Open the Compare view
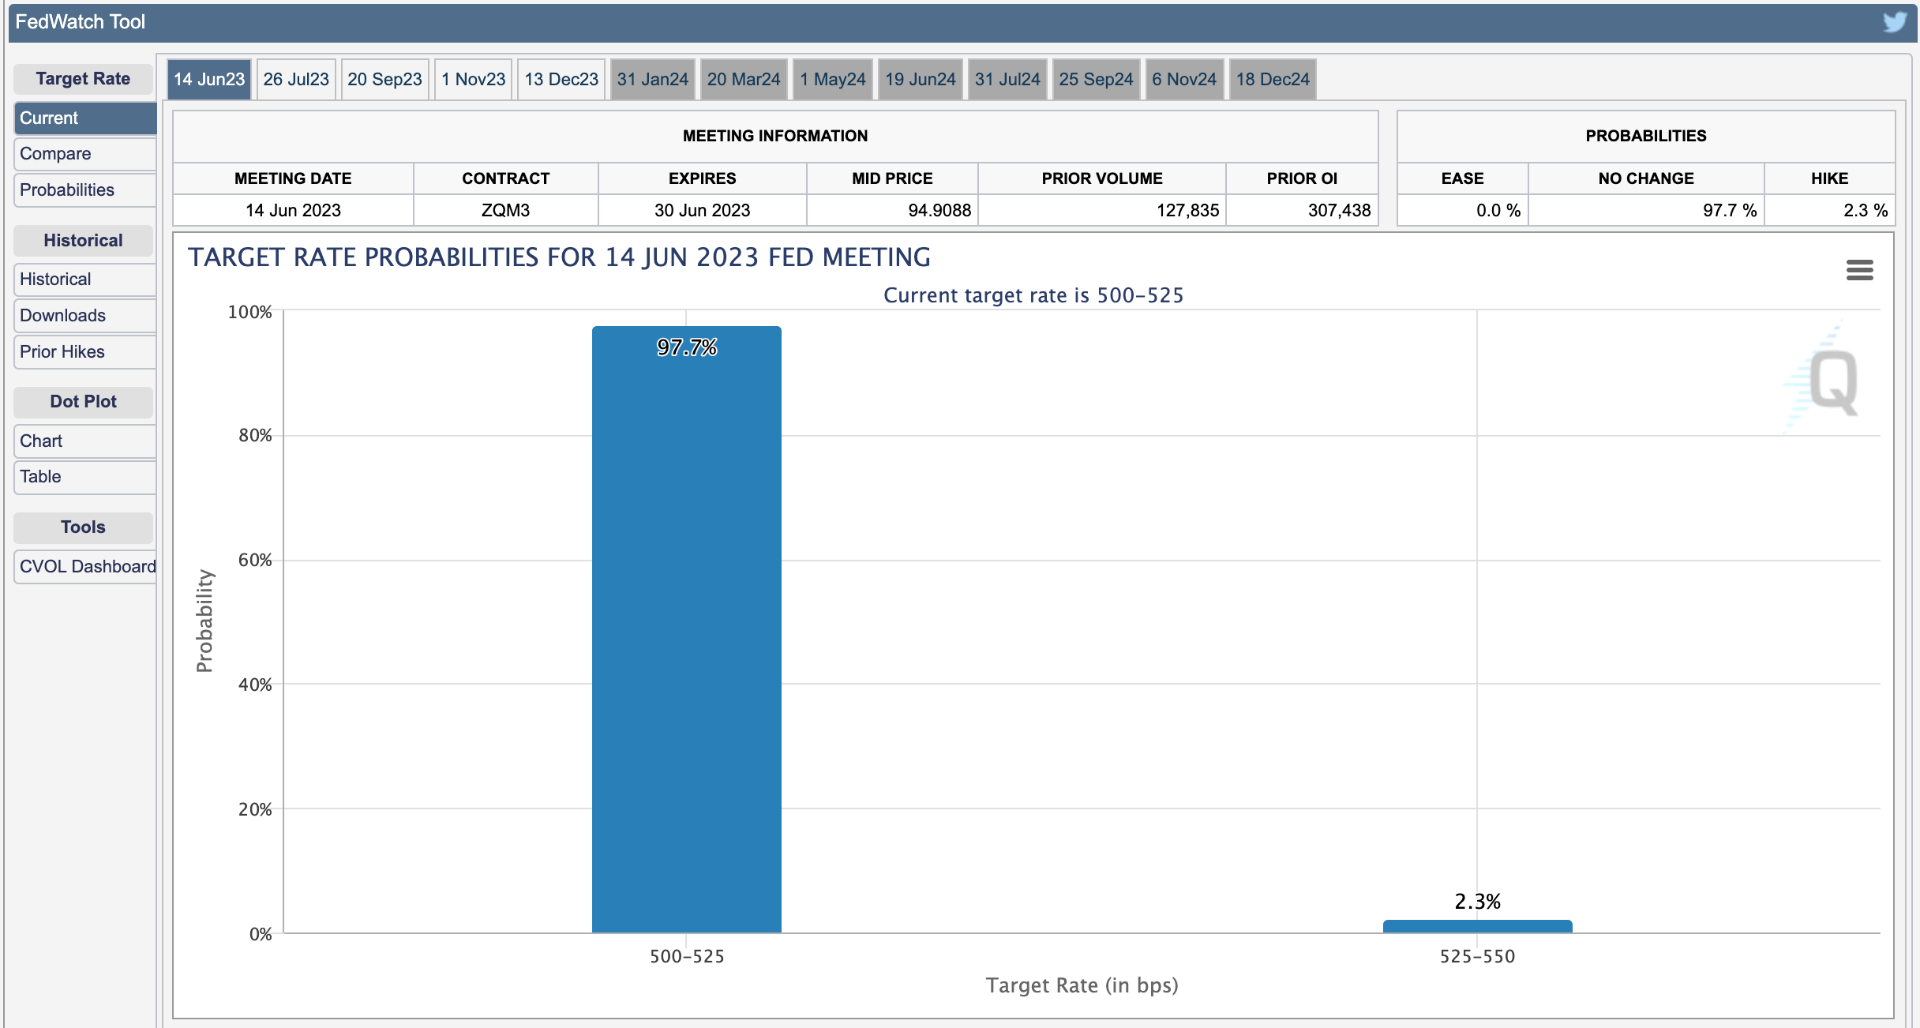Image resolution: width=1920 pixels, height=1028 pixels. click(x=85, y=154)
